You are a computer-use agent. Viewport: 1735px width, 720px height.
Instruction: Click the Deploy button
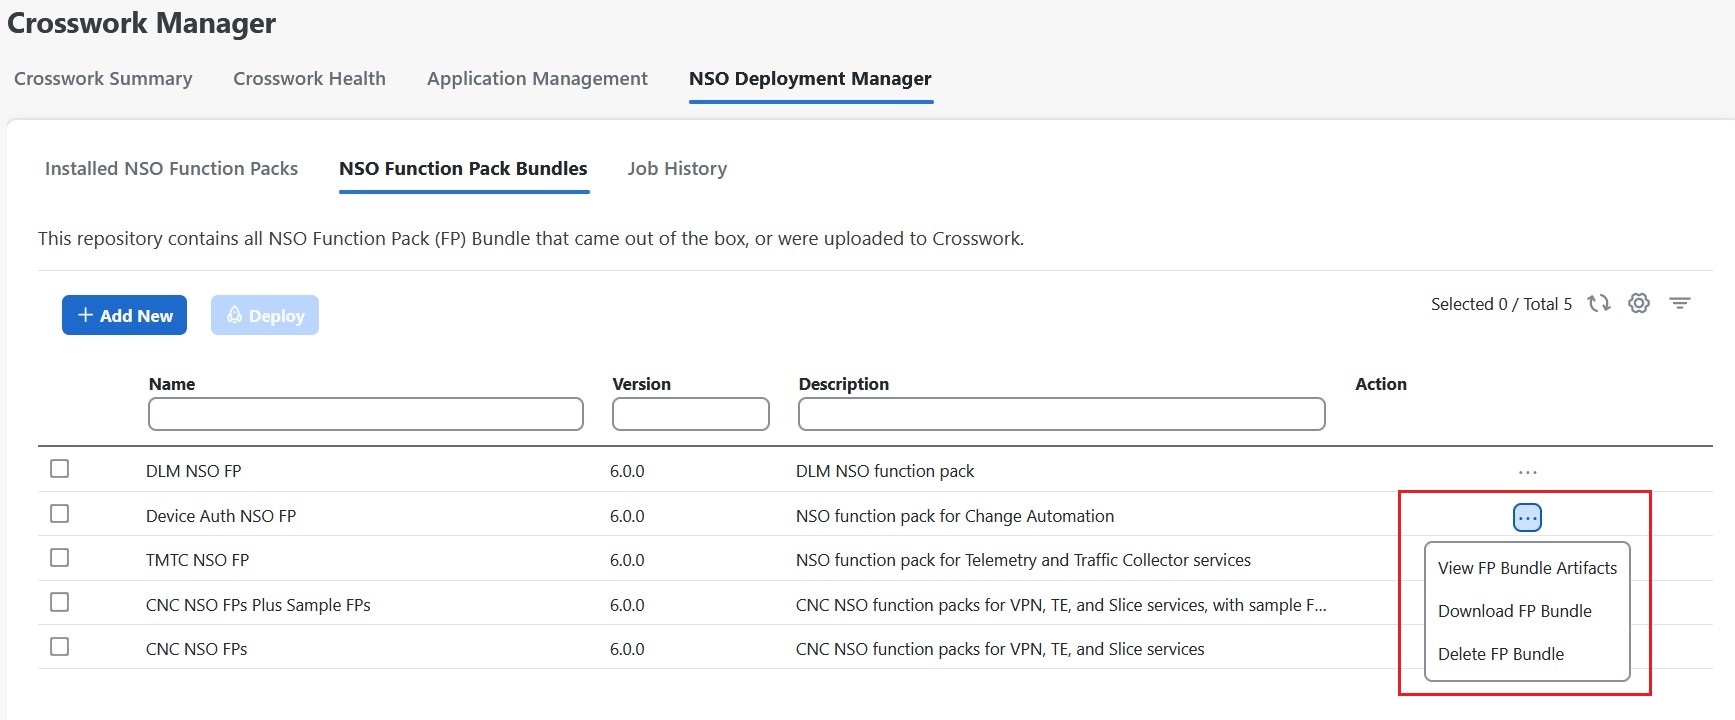click(x=265, y=315)
